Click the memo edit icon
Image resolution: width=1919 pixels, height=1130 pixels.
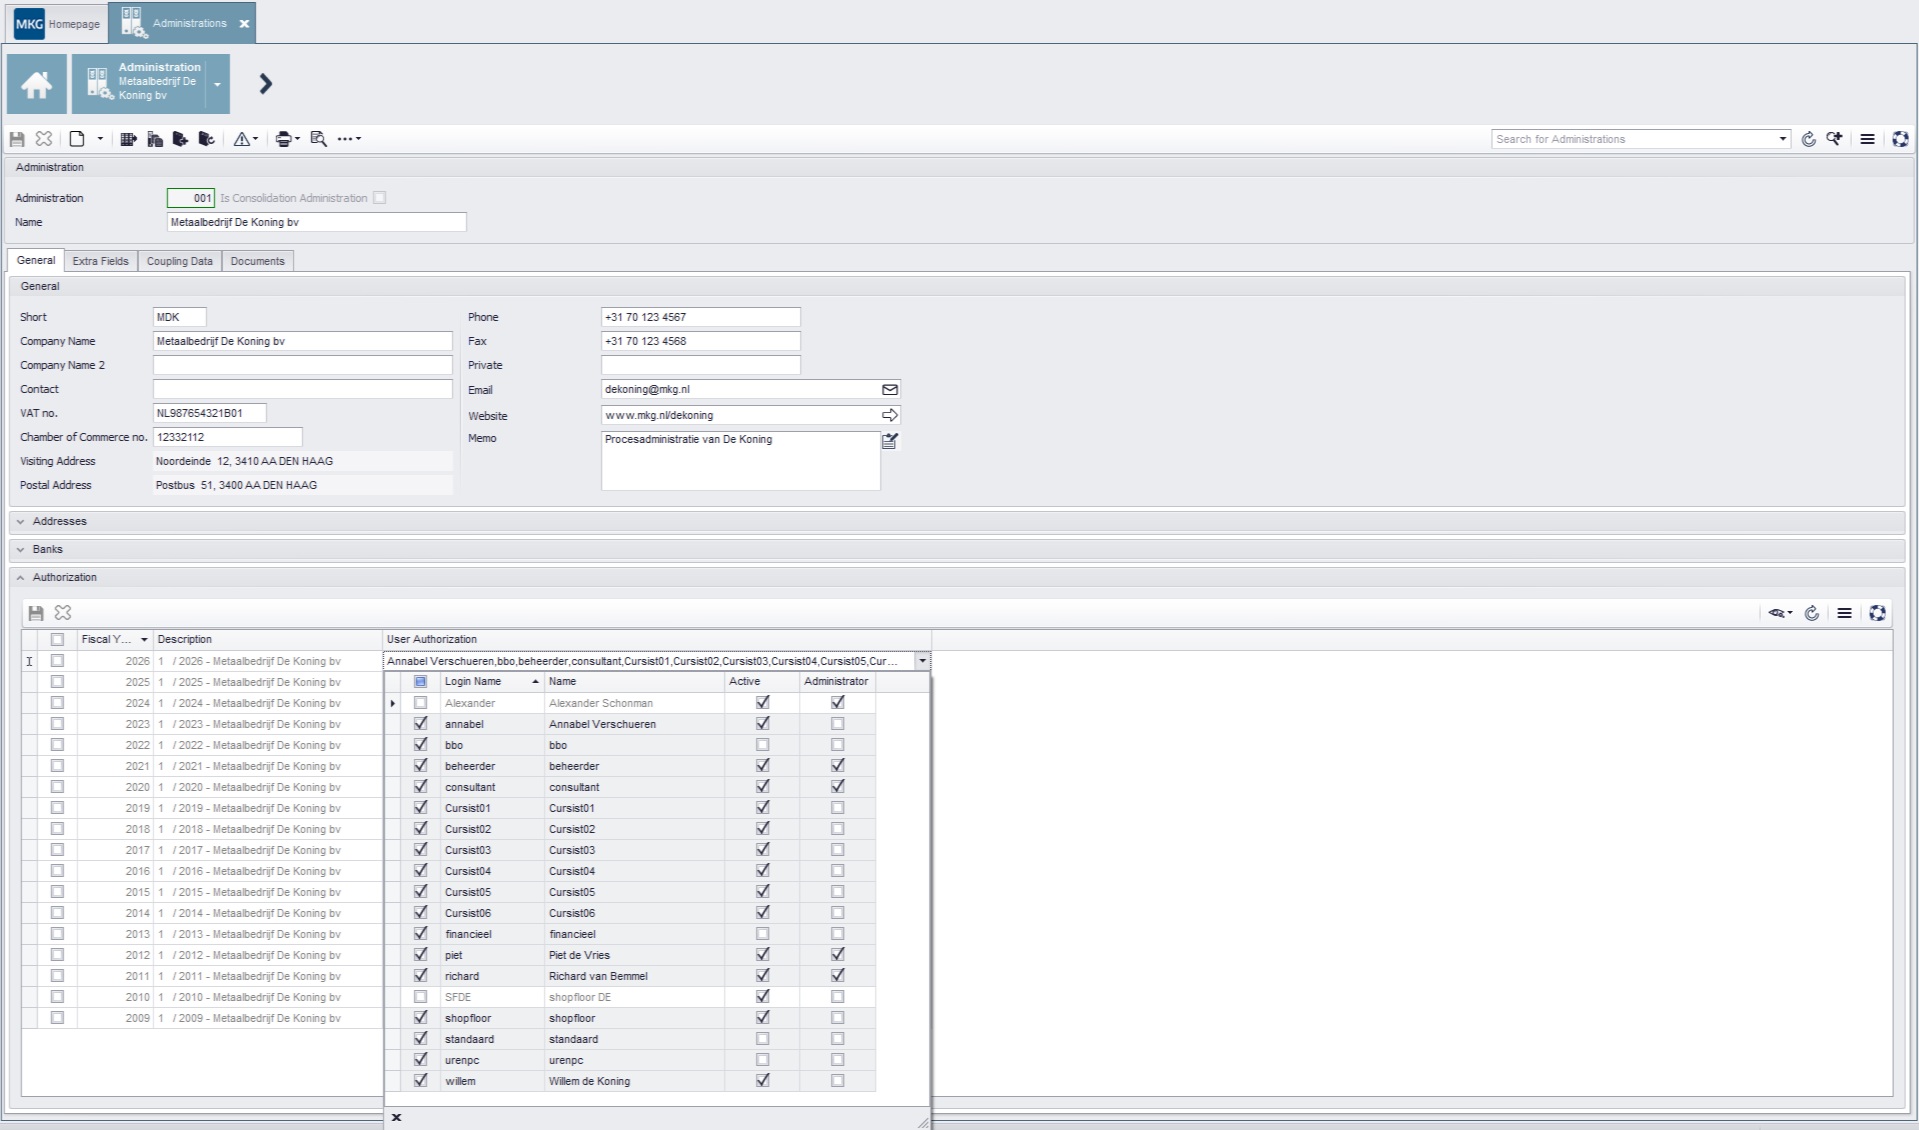click(889, 441)
